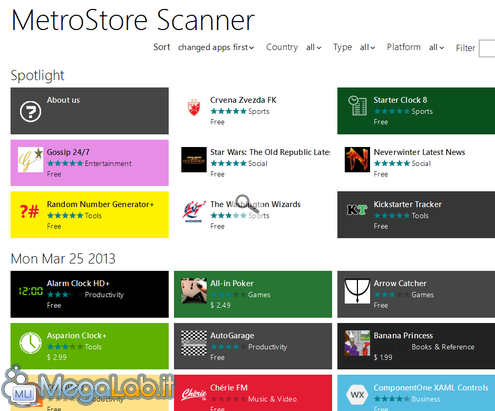This screenshot has width=495, height=411.
Task: Open the Starter Clock 8 app title
Action: [x=400, y=100]
